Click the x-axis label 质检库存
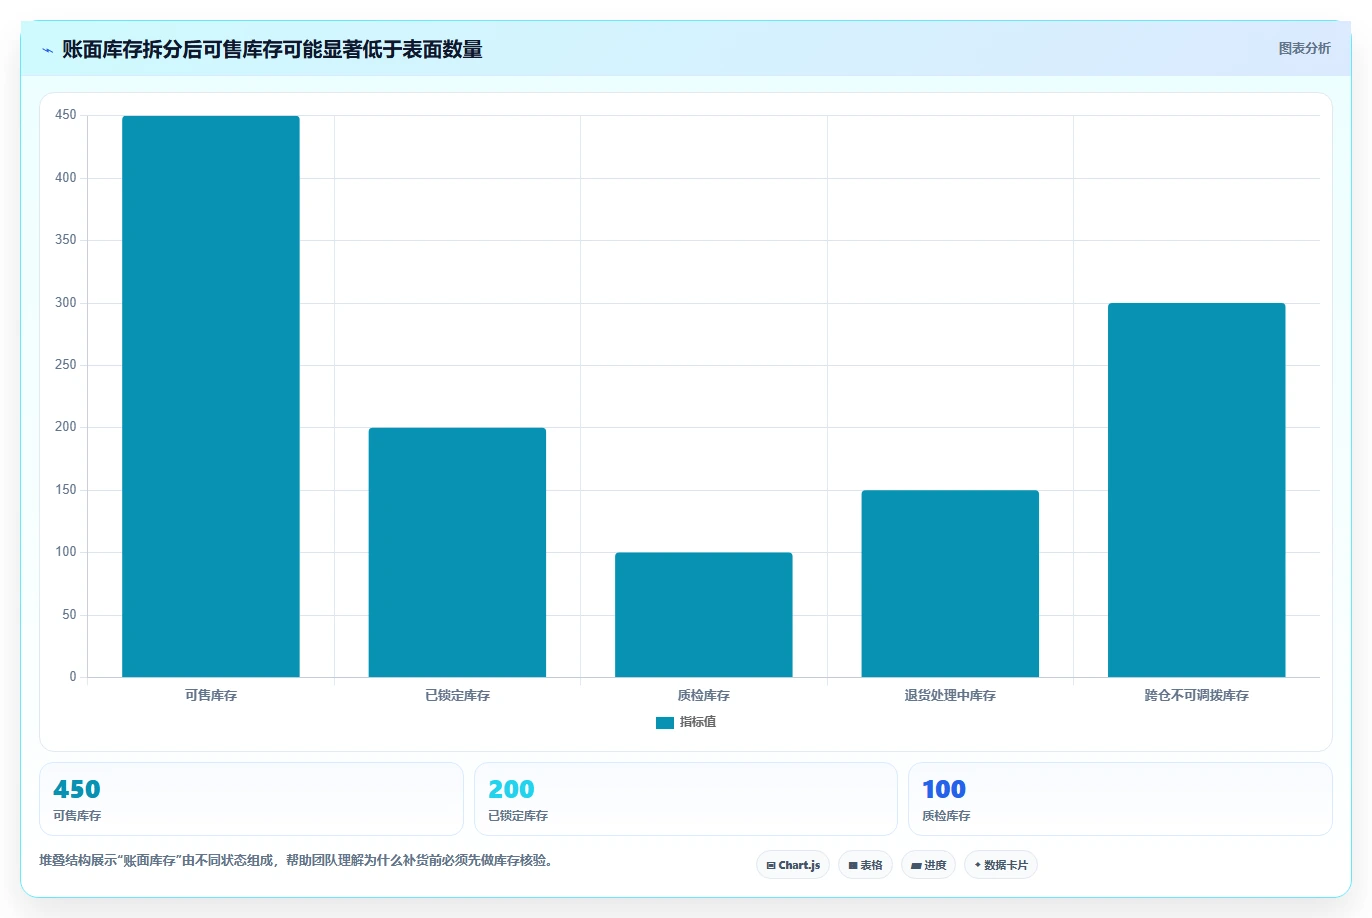The image size is (1372, 918). point(704,695)
